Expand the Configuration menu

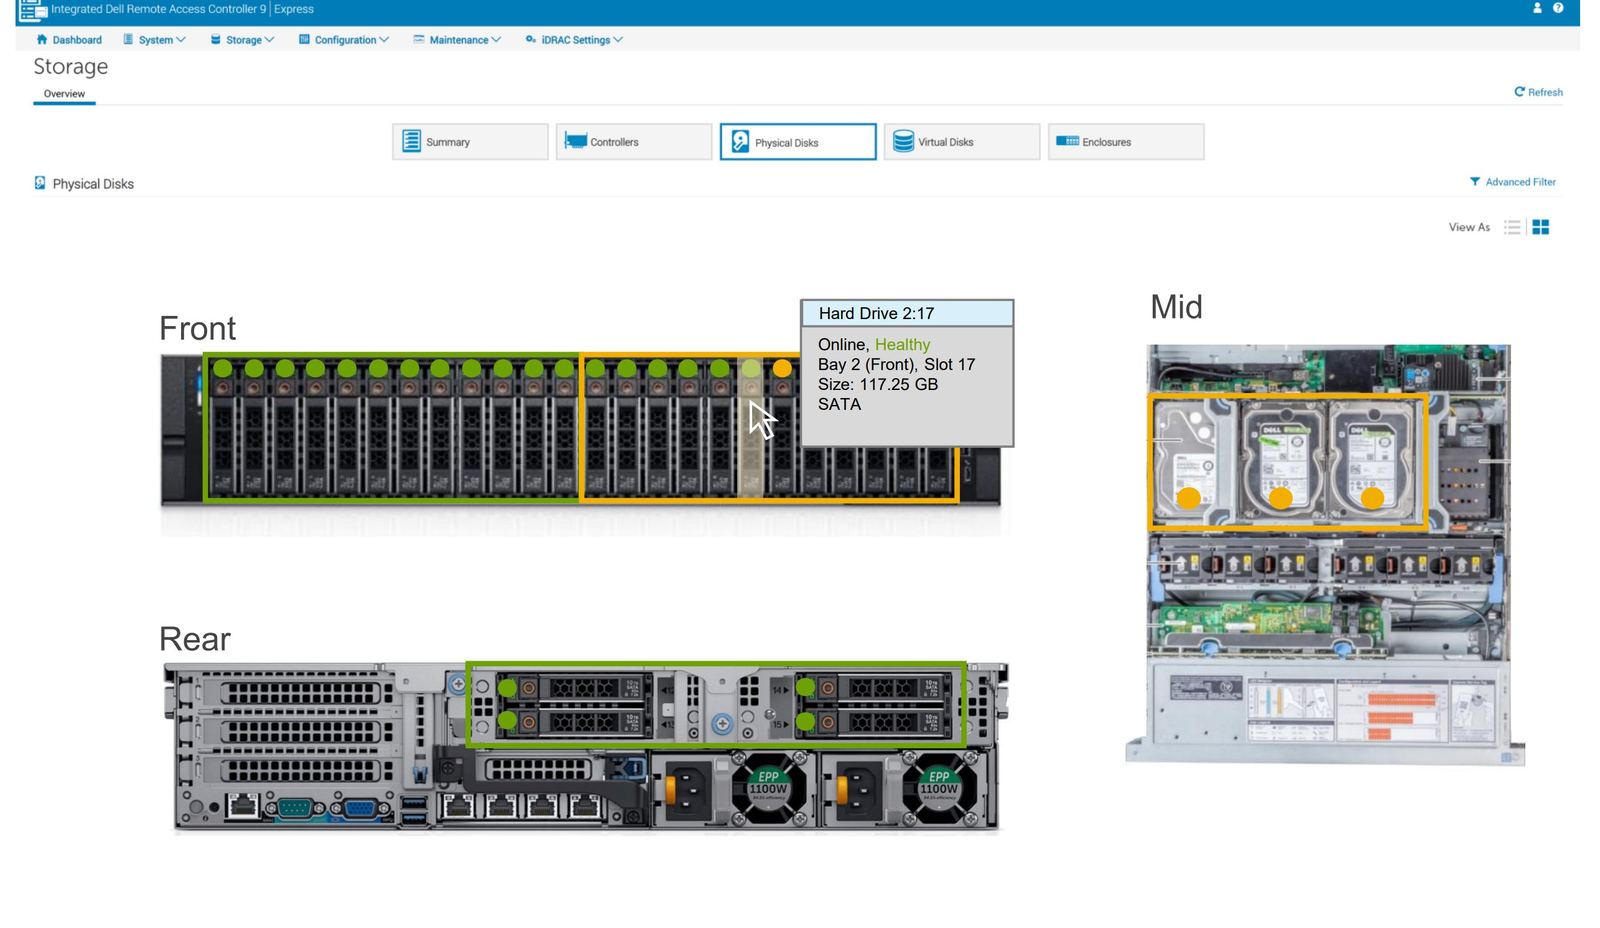343,40
